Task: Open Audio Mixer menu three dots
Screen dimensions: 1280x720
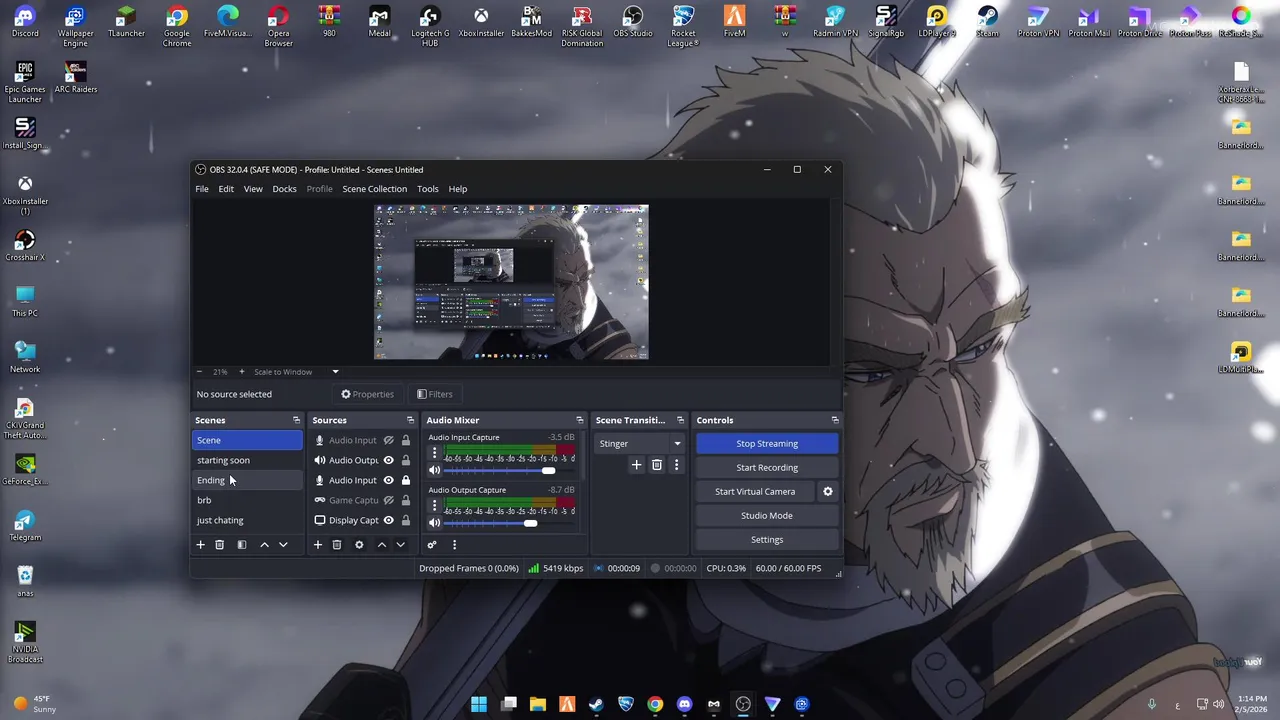Action: (454, 545)
